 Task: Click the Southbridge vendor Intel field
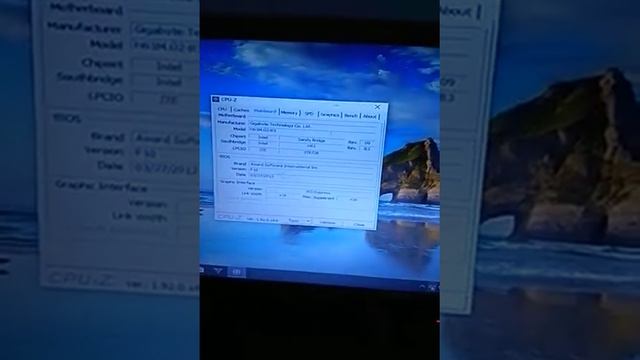263,143
